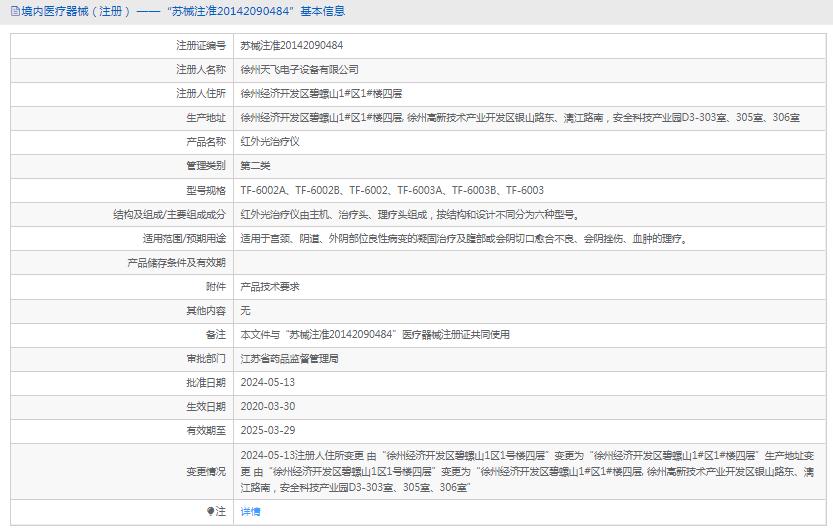Image resolution: width=833 pixels, height=532 pixels.
Task: Click the 其他内容 value 无
Action: (245, 310)
